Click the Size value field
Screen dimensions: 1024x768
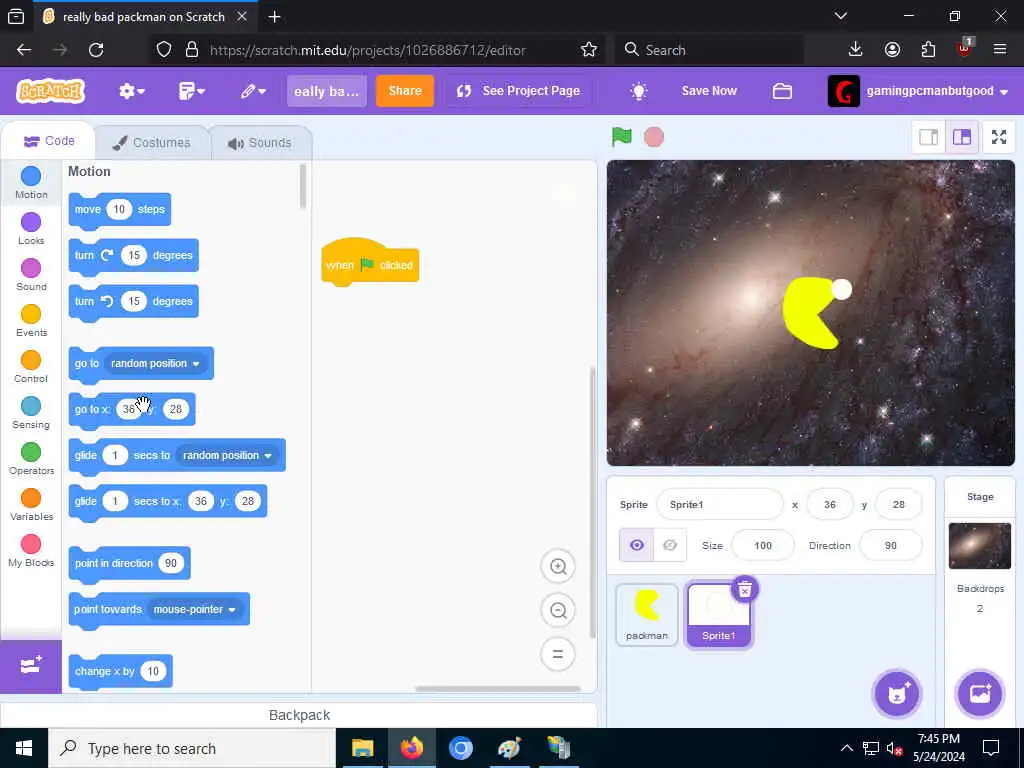763,545
